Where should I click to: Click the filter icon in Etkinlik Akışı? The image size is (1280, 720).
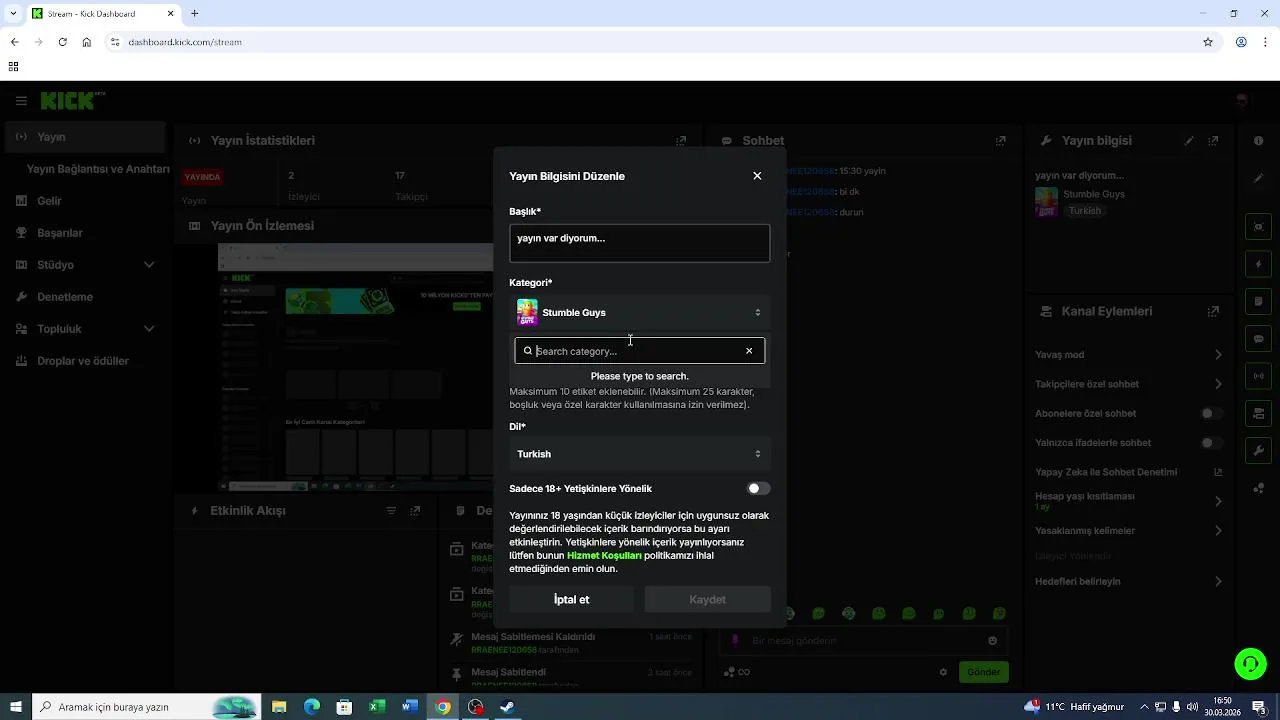(x=391, y=511)
